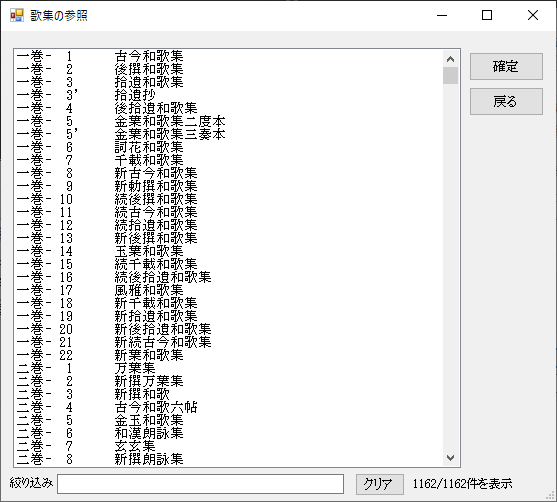
Task: Select 新続古今和歌集 entry
Action: coord(229,342)
